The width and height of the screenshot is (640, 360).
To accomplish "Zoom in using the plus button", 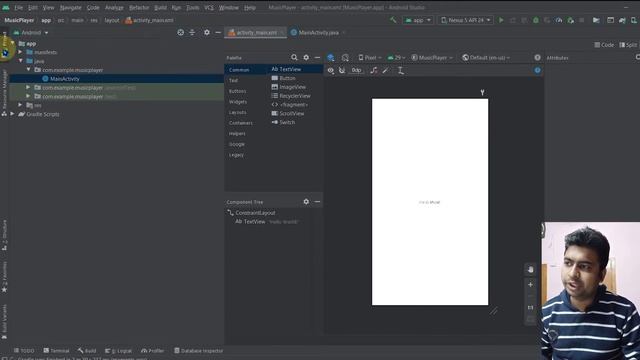I will [530, 284].
